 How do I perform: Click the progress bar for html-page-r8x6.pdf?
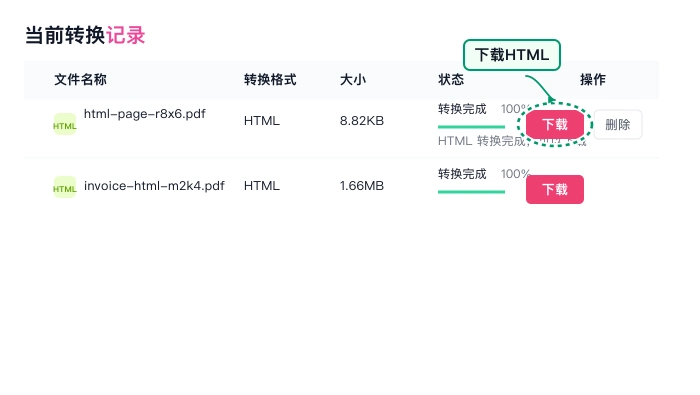tap(471, 127)
